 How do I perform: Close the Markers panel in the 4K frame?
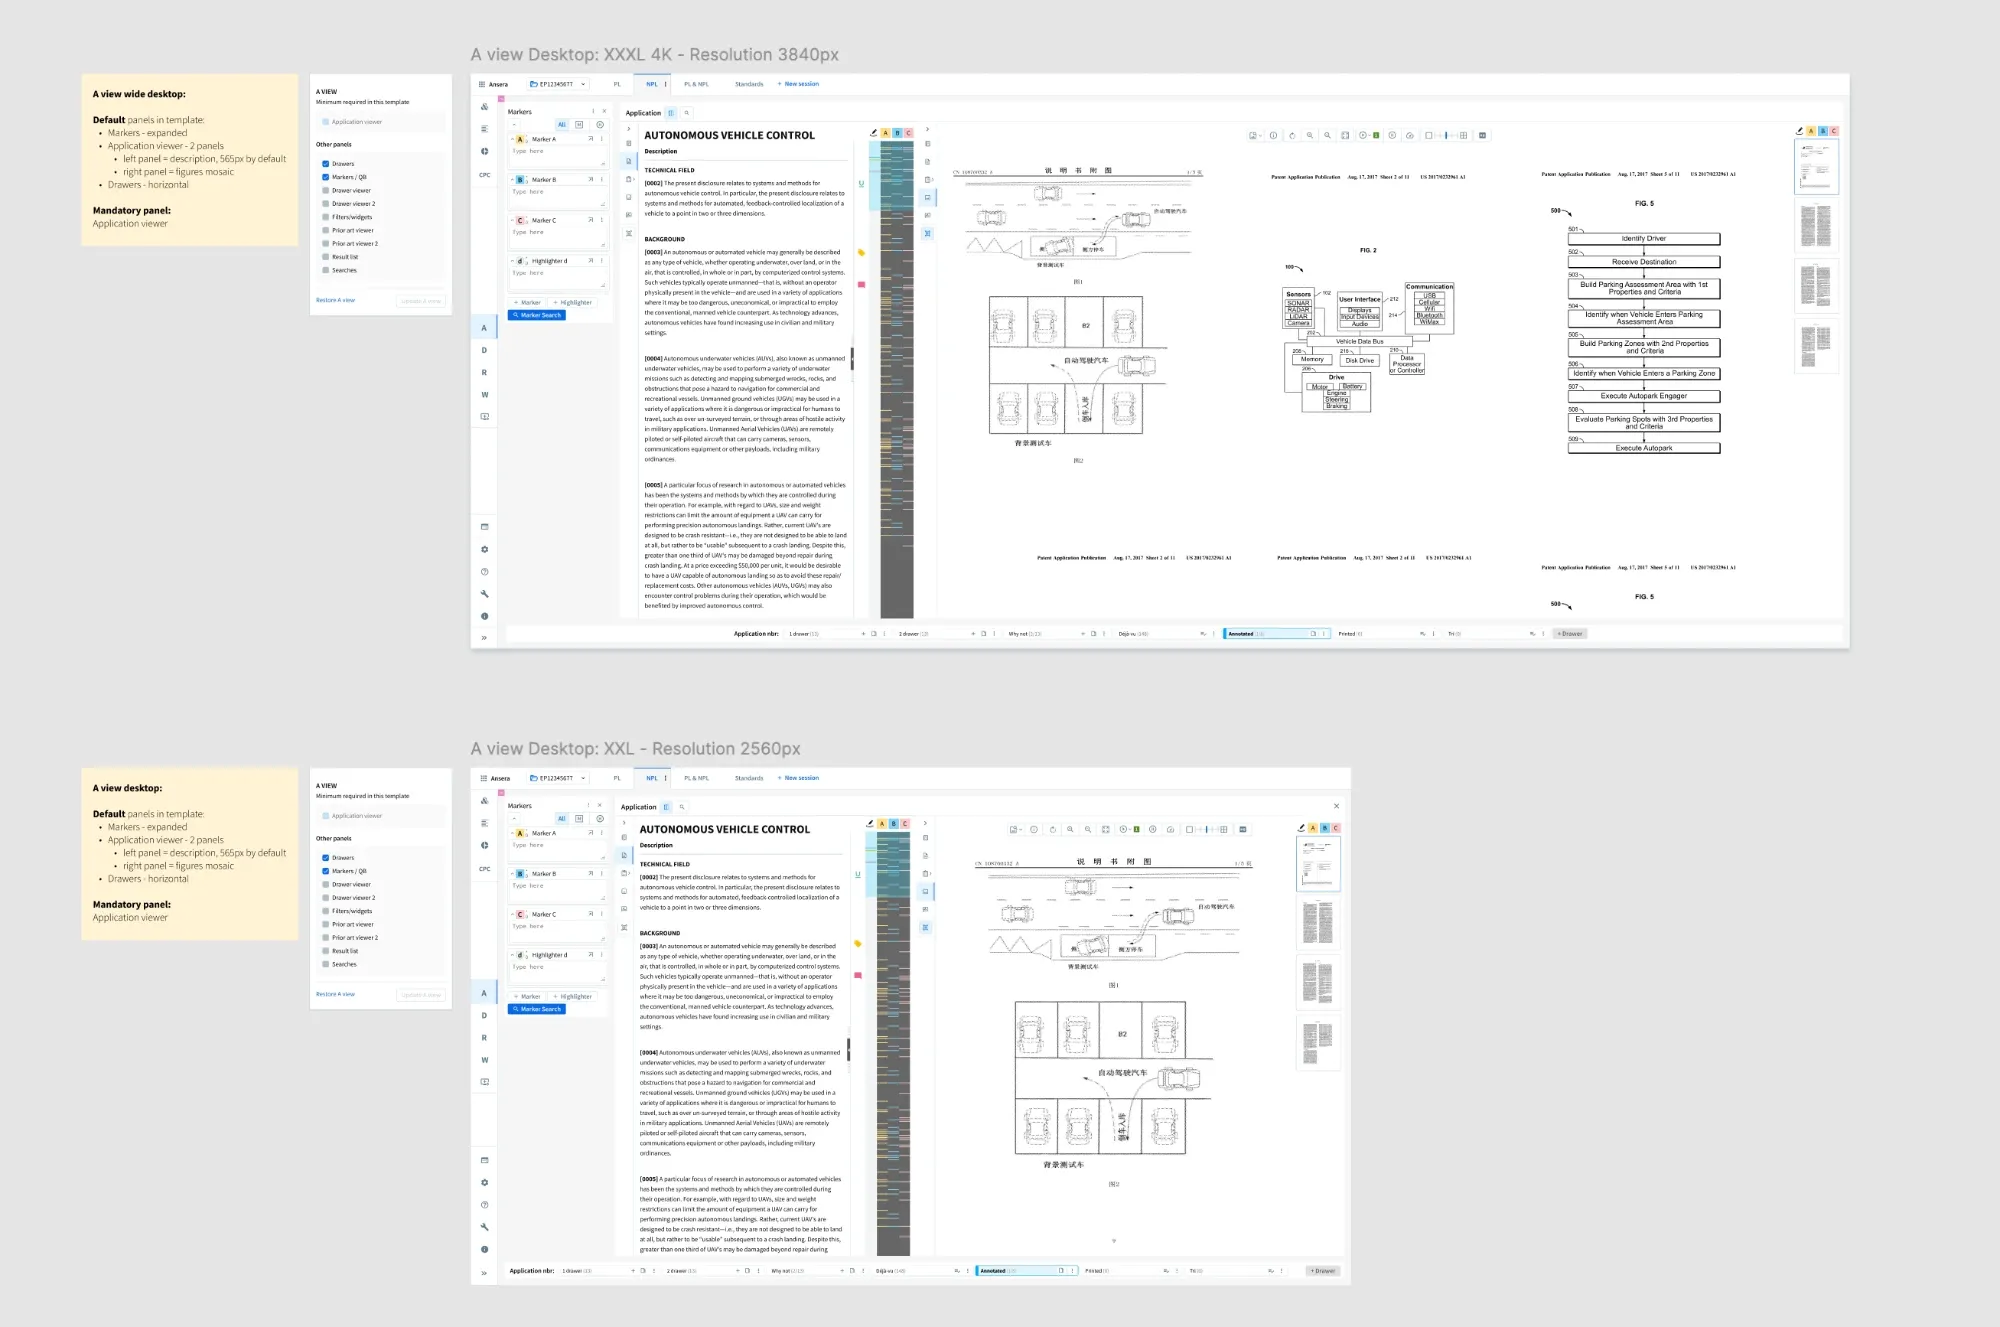click(x=604, y=111)
